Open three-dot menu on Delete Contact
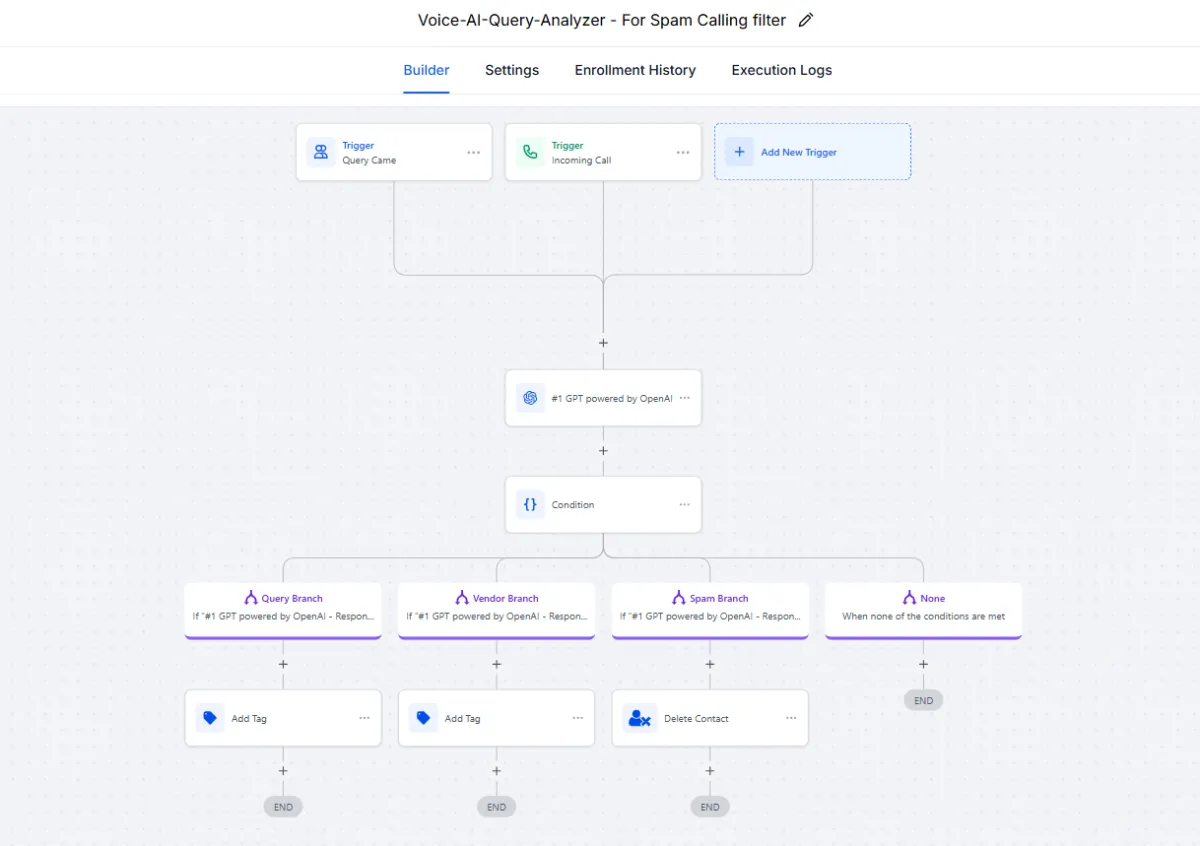This screenshot has height=846, width=1200. (x=791, y=718)
